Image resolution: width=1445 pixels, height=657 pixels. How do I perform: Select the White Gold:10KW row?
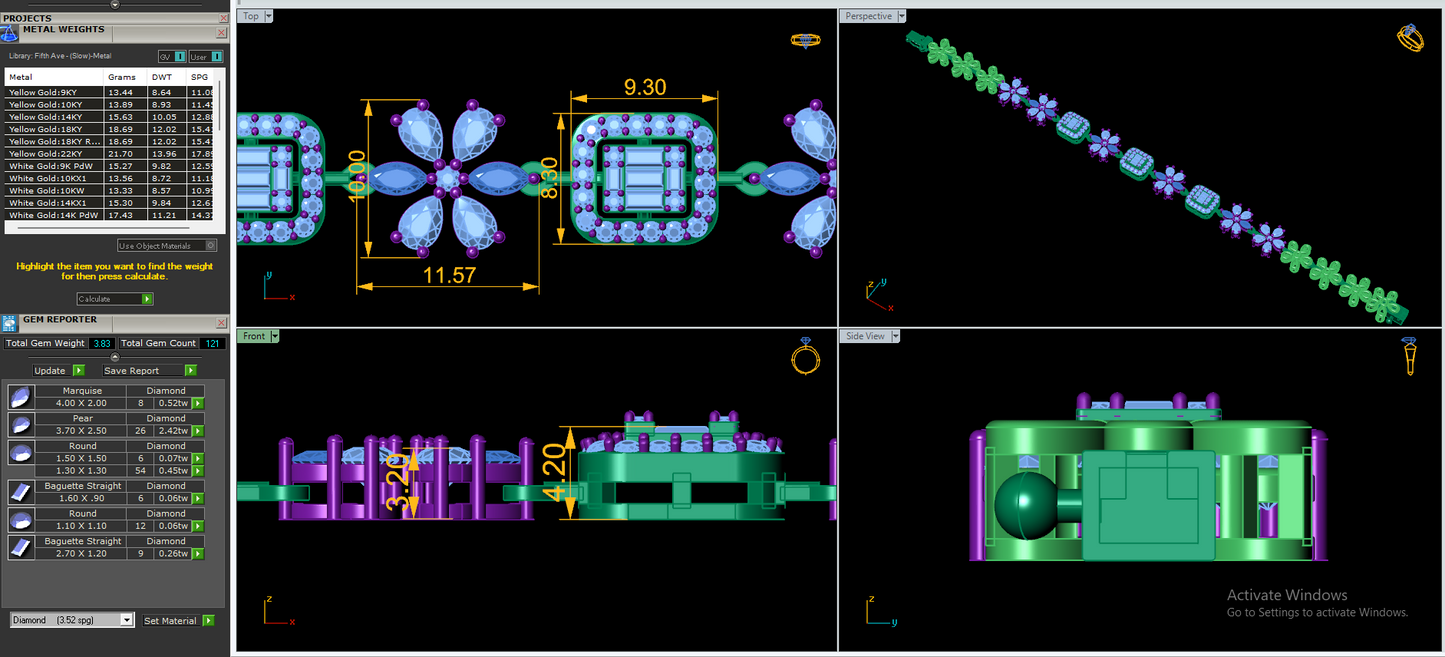[110, 191]
